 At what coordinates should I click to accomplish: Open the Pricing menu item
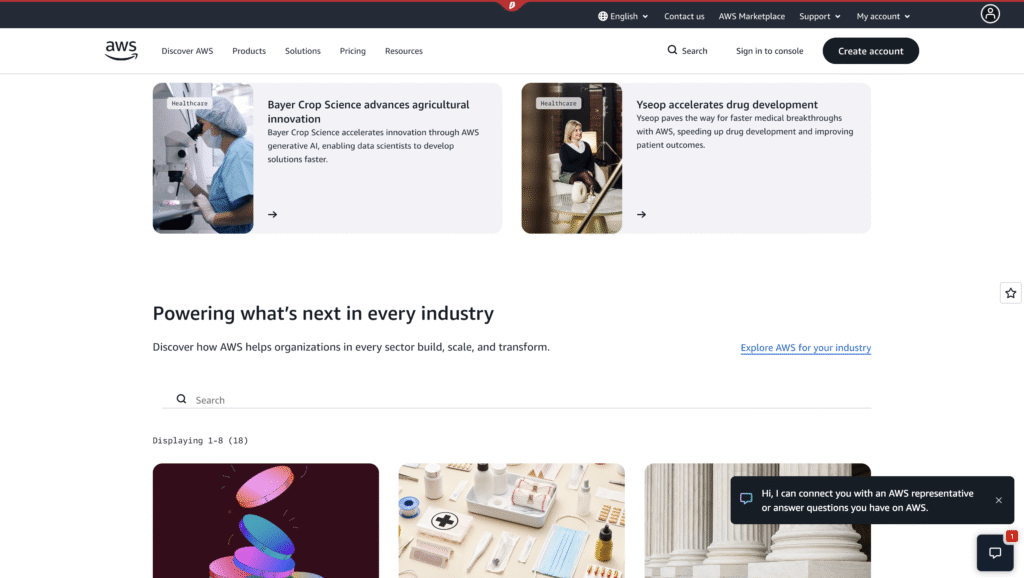coord(353,51)
